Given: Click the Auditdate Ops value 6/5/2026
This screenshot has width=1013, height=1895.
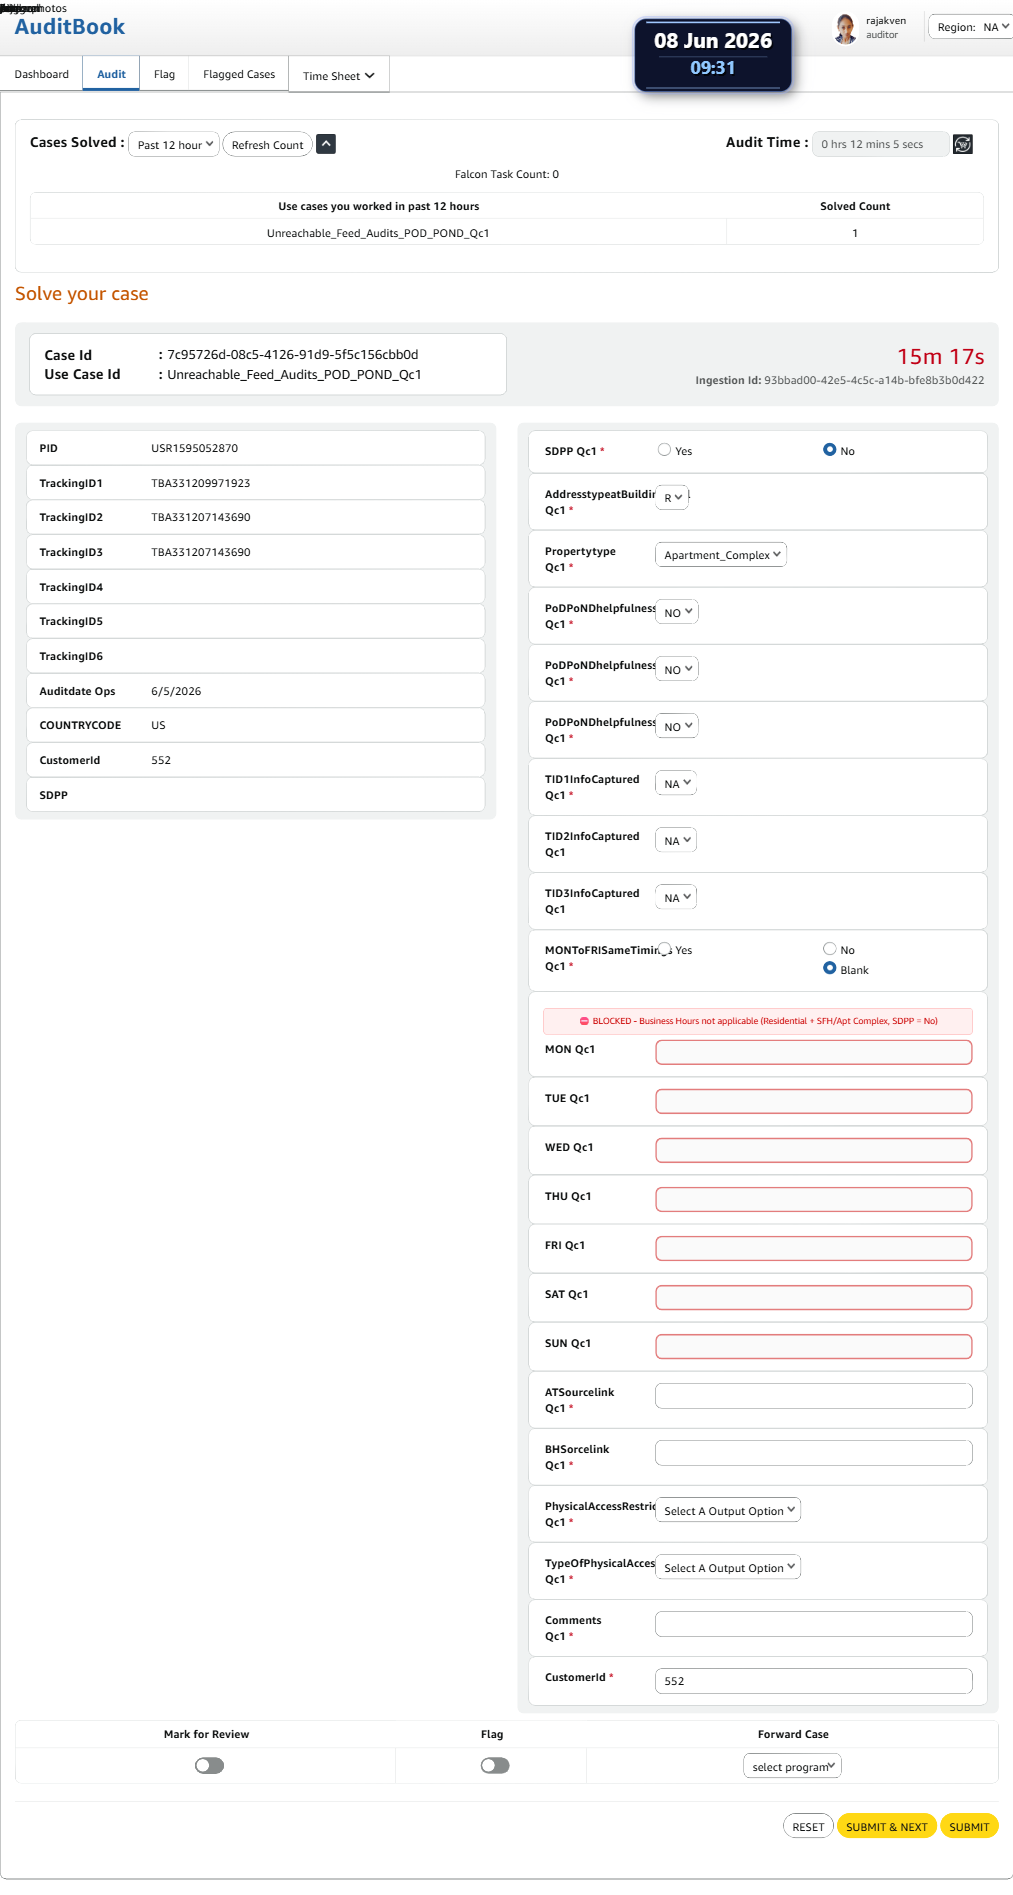Looking at the screenshot, I should 176,691.
